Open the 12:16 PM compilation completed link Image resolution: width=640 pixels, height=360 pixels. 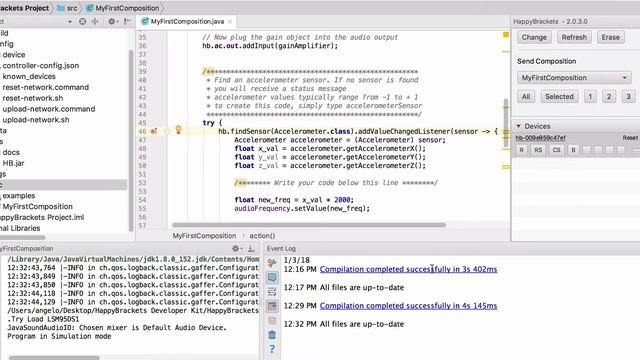click(408, 269)
